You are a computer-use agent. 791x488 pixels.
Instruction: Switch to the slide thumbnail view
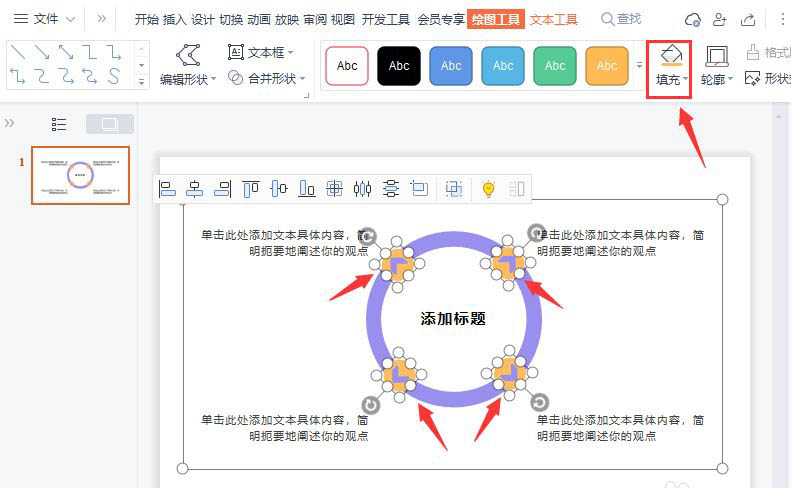[109, 124]
